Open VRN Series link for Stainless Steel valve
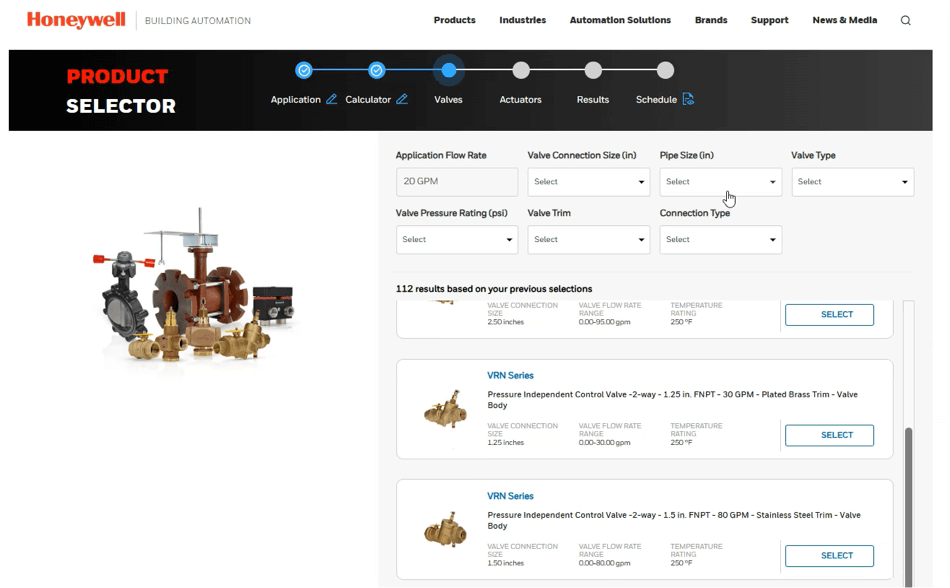The height and width of the screenshot is (588, 950). point(510,496)
